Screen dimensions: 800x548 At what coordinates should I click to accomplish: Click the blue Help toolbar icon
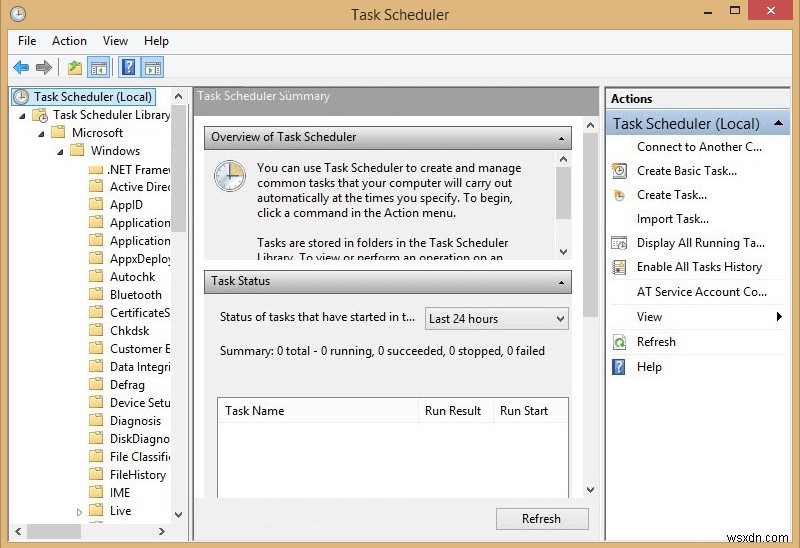(129, 67)
